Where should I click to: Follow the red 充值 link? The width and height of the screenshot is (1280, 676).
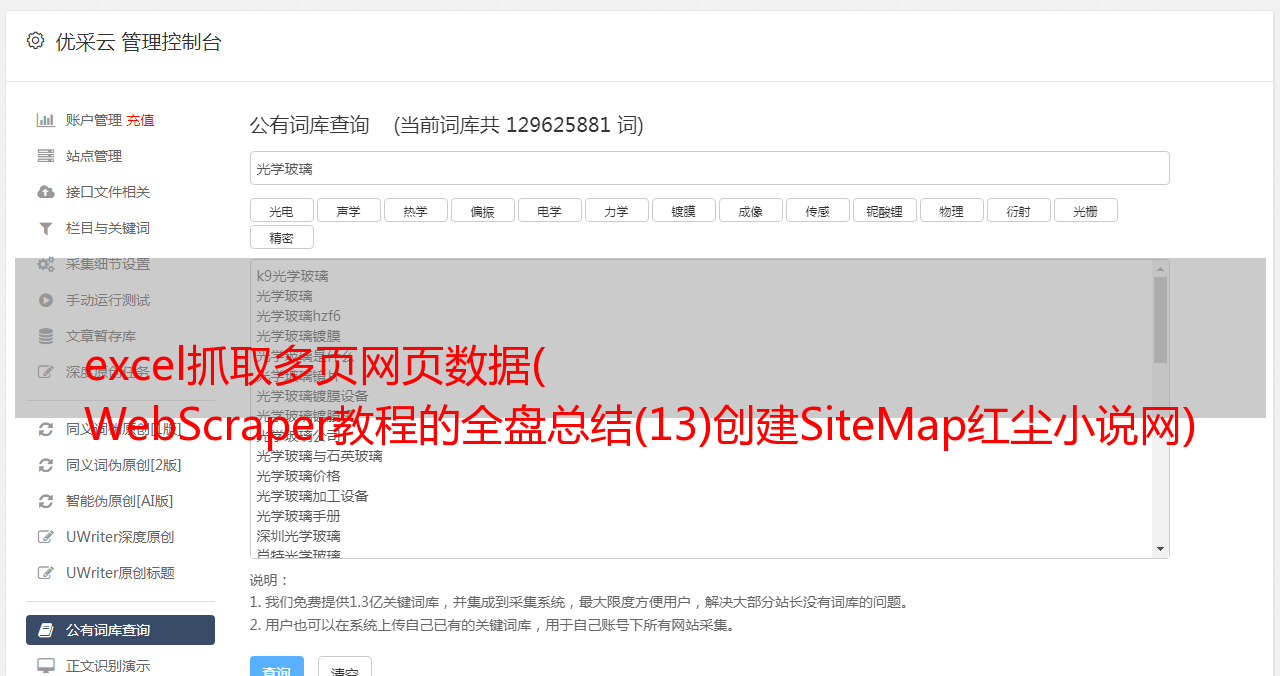point(140,120)
